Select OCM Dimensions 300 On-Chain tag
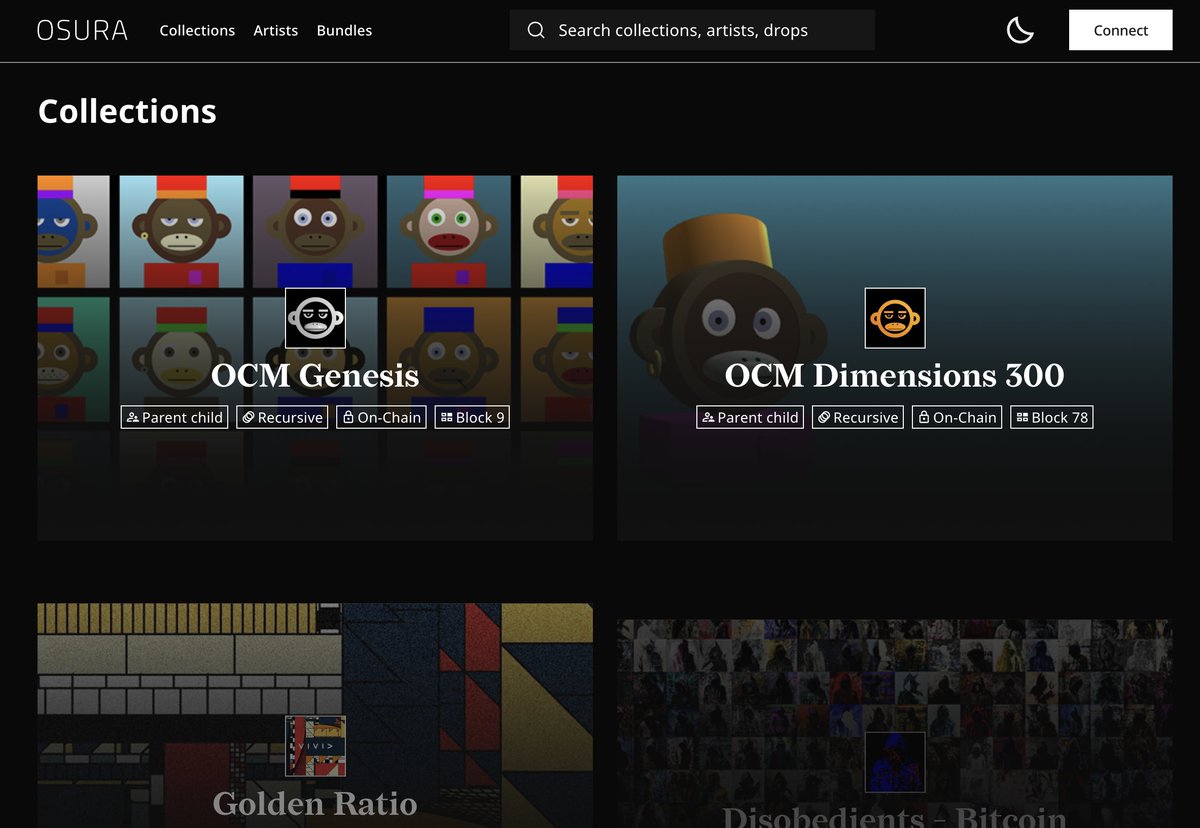This screenshot has width=1200, height=828. tap(957, 417)
